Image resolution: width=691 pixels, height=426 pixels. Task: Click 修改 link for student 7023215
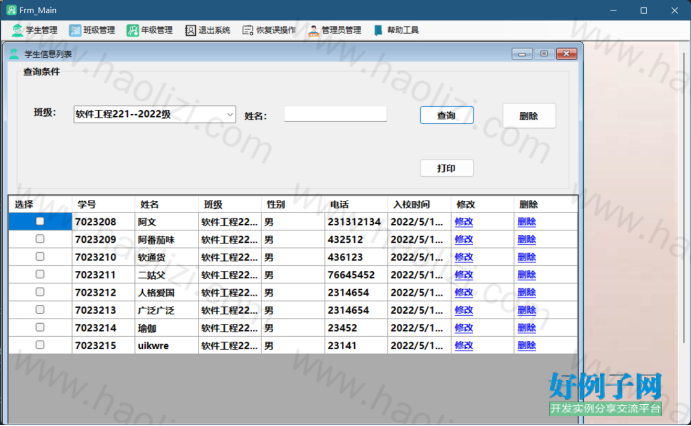click(x=464, y=345)
